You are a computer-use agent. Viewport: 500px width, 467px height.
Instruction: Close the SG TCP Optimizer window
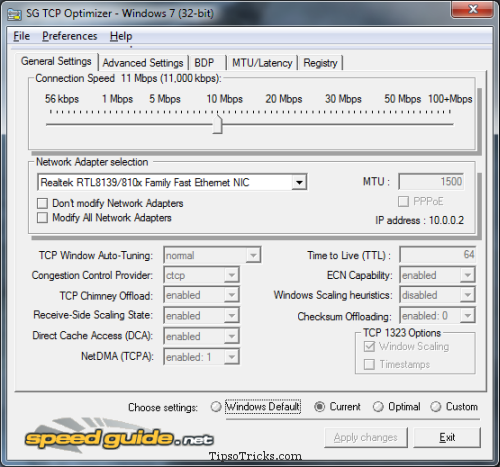pos(472,9)
